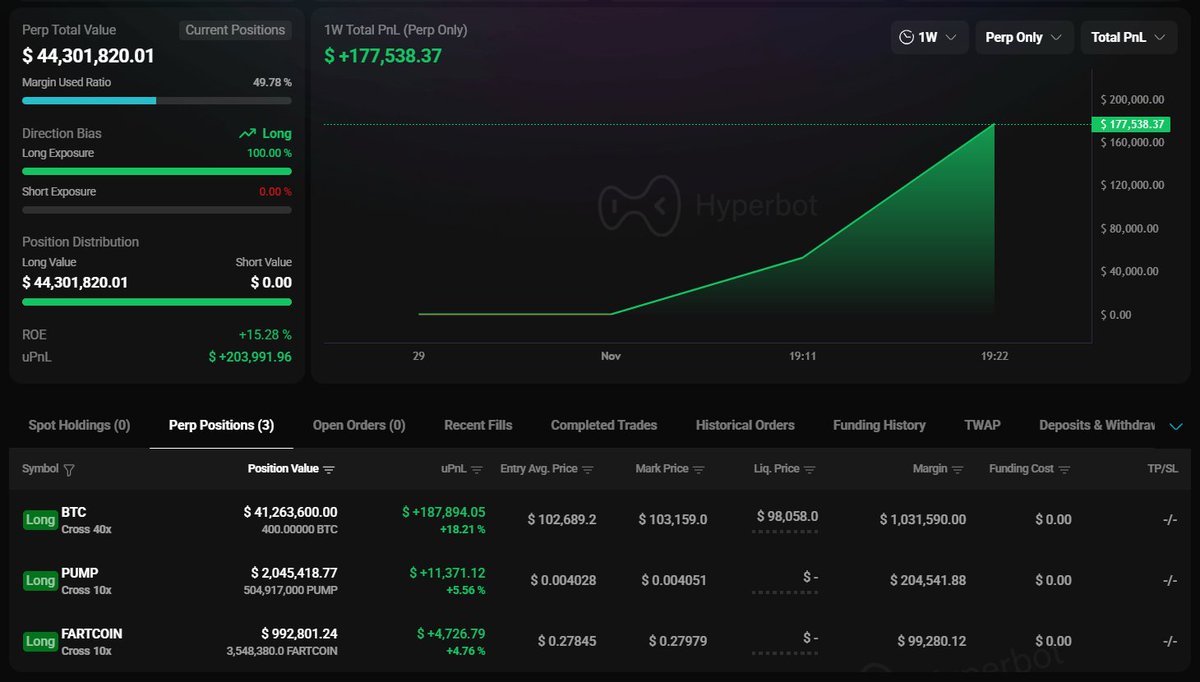Click the 19:22 chart time label

pyautogui.click(x=995, y=355)
